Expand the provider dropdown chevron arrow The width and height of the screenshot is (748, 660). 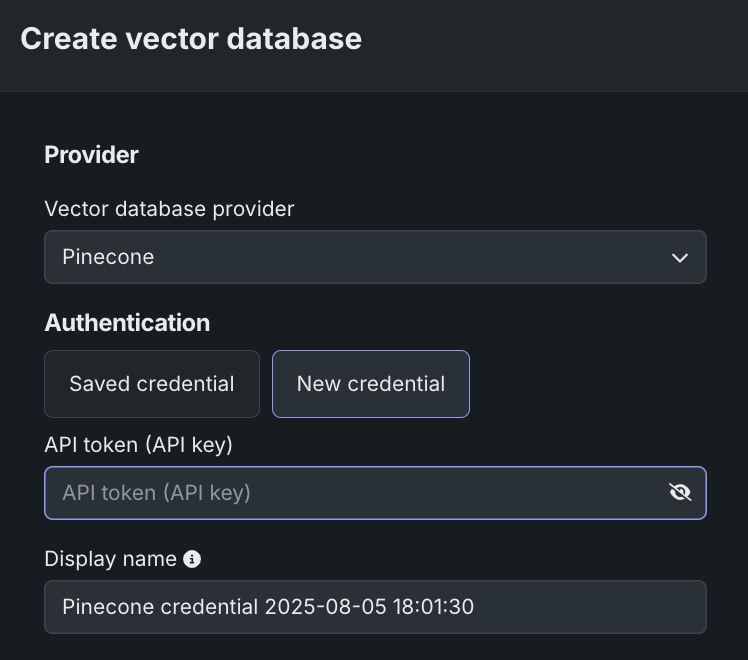click(x=680, y=257)
